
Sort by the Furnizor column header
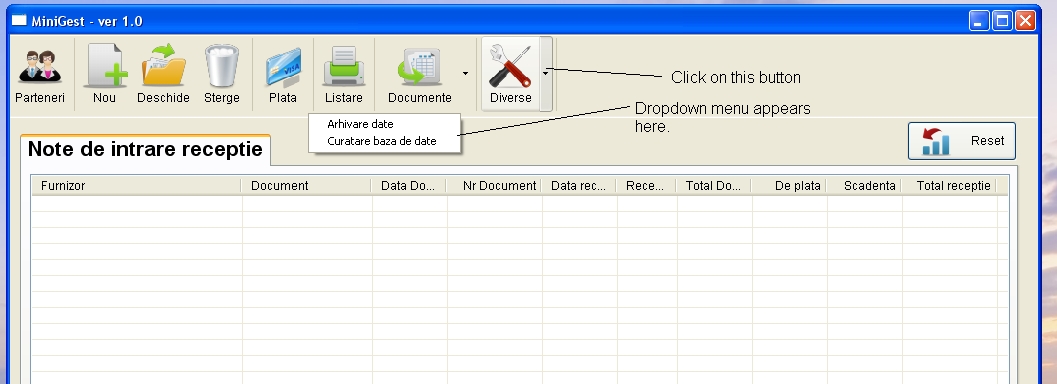136,186
